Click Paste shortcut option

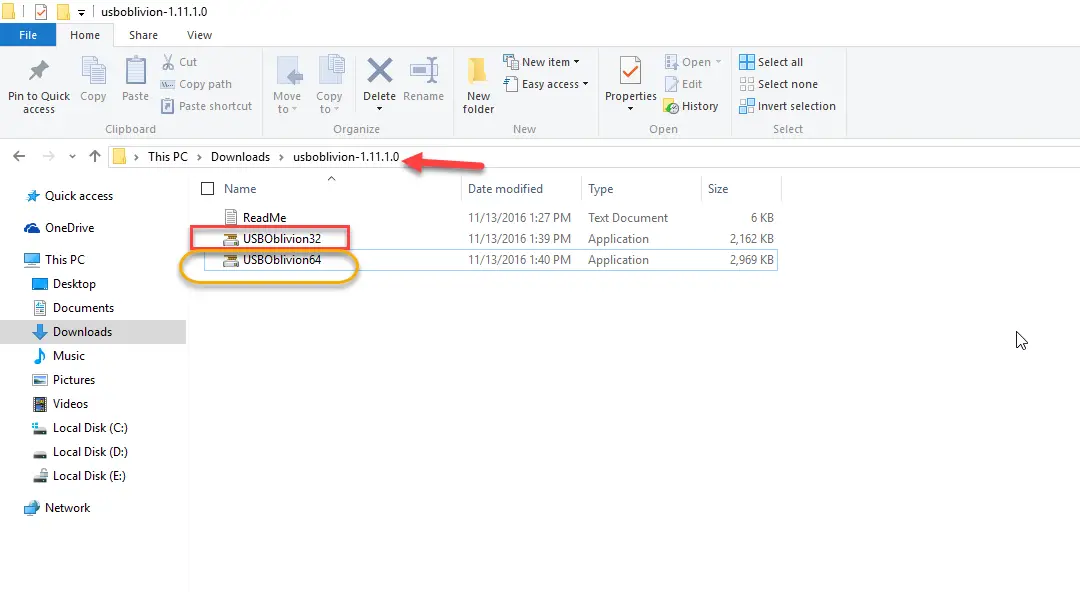[207, 106]
